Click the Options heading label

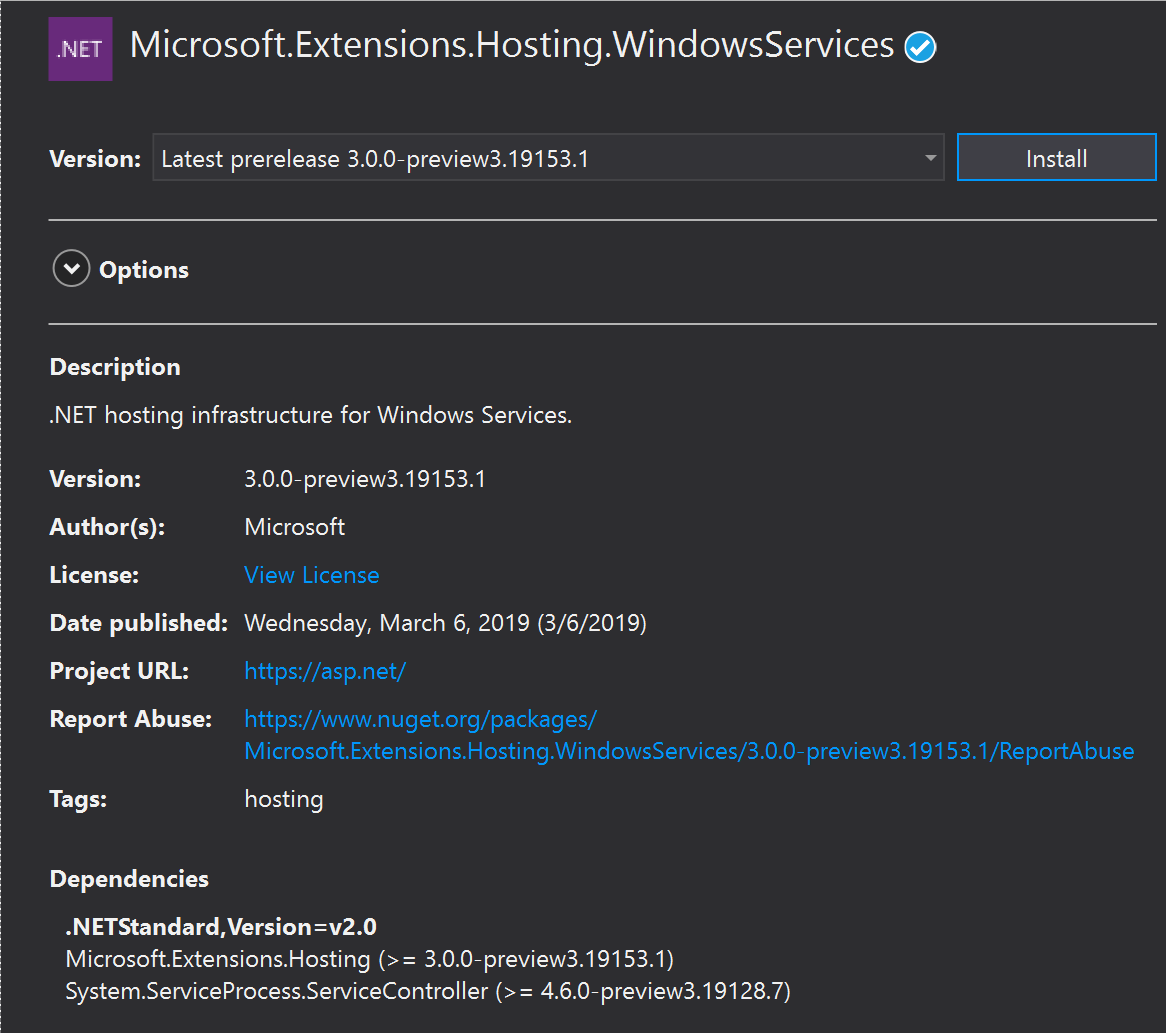coord(144,270)
